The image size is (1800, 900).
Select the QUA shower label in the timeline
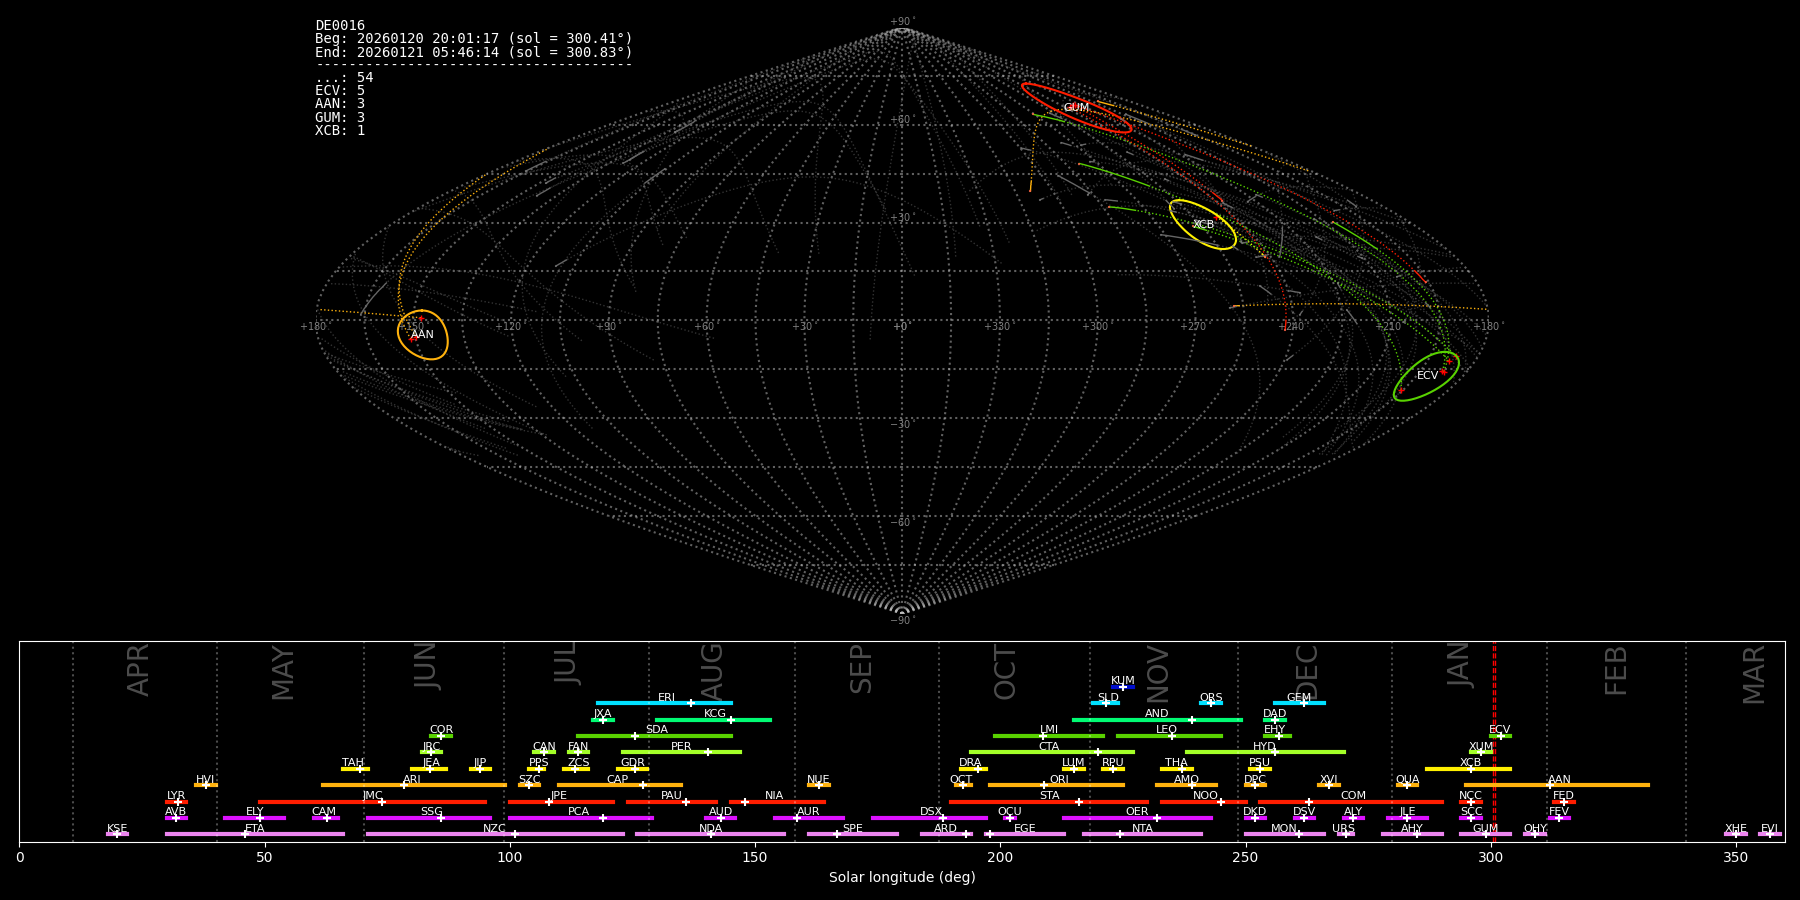point(1407,780)
